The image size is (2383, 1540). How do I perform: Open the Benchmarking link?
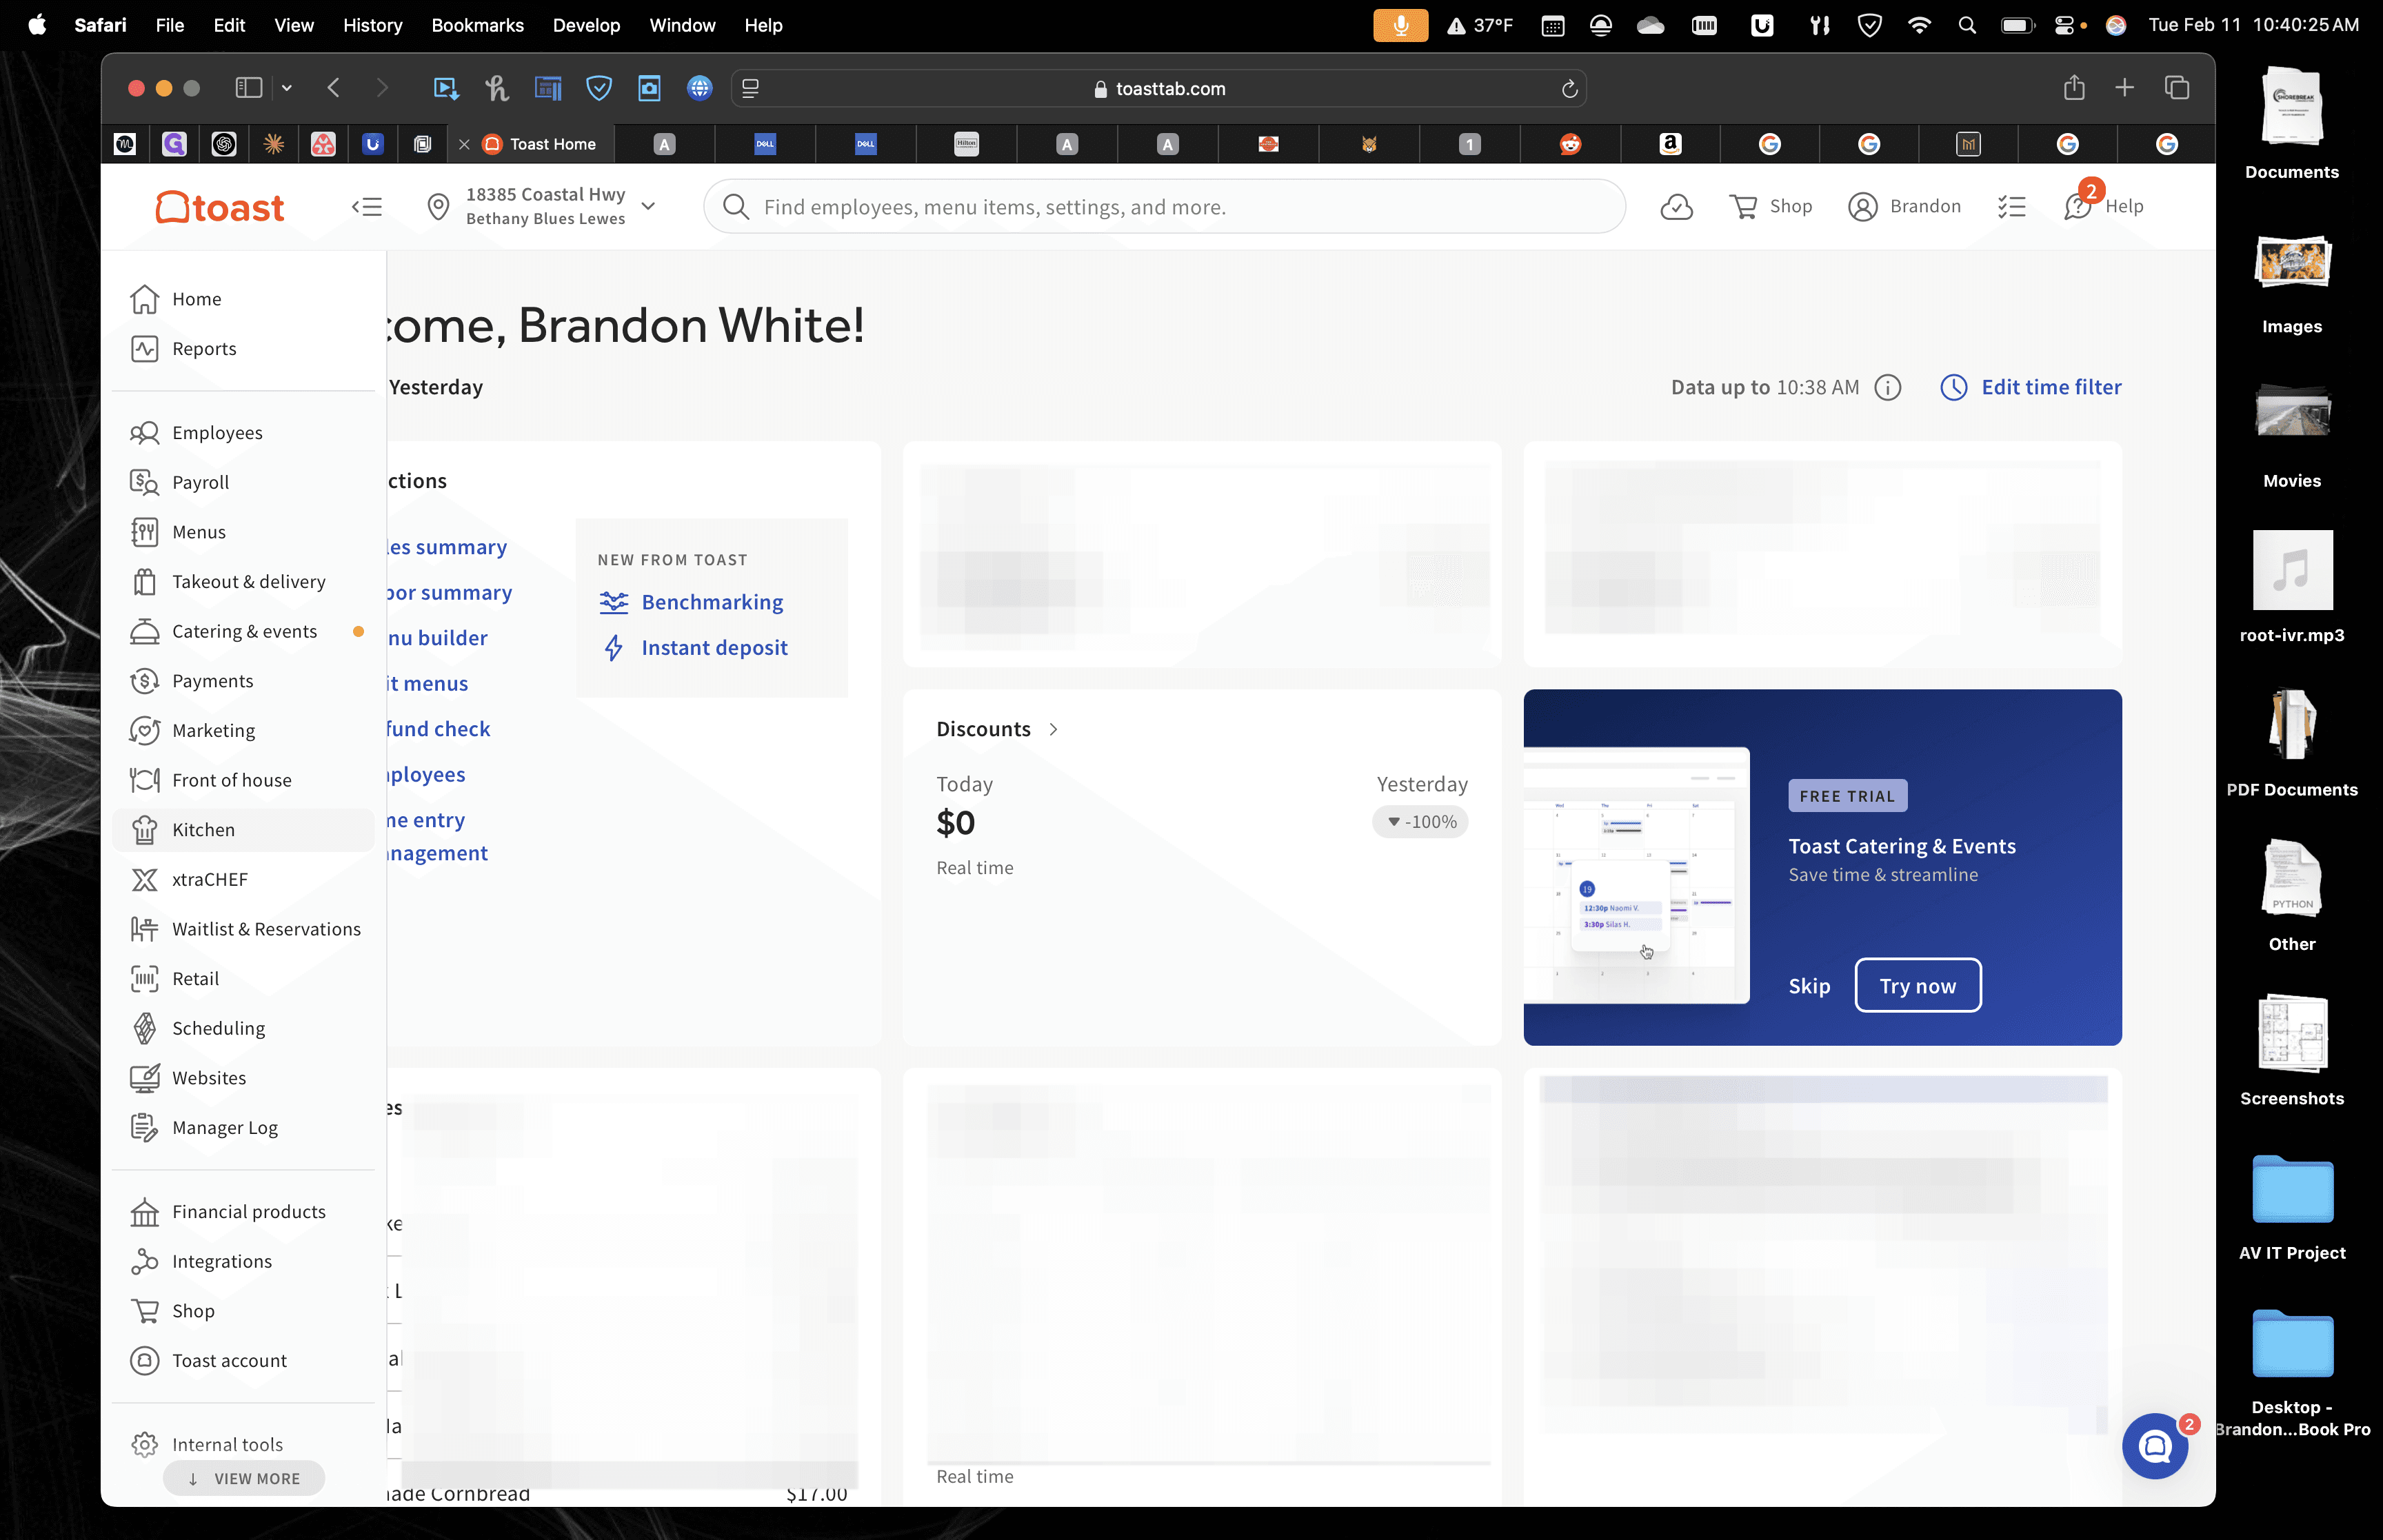[x=691, y=602]
